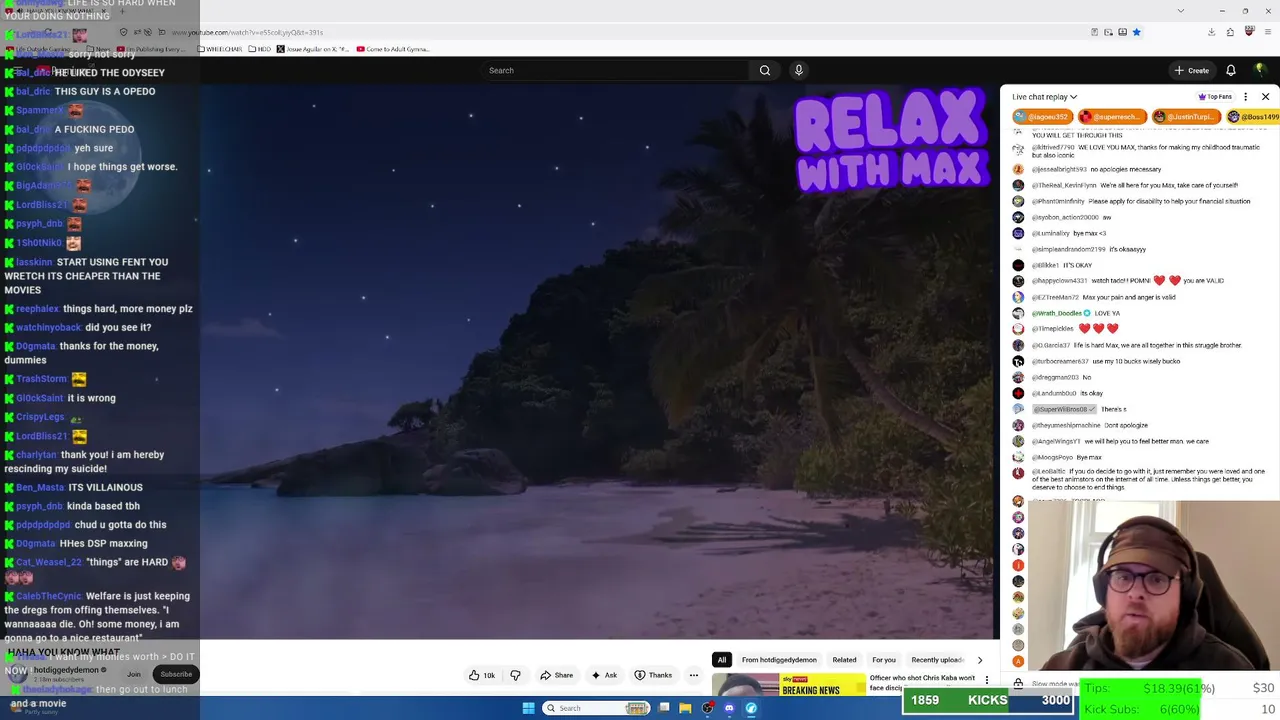Image resolution: width=1280 pixels, height=720 pixels.
Task: Click chat message 'Max your pain and anger is valid'
Action: tap(1129, 297)
